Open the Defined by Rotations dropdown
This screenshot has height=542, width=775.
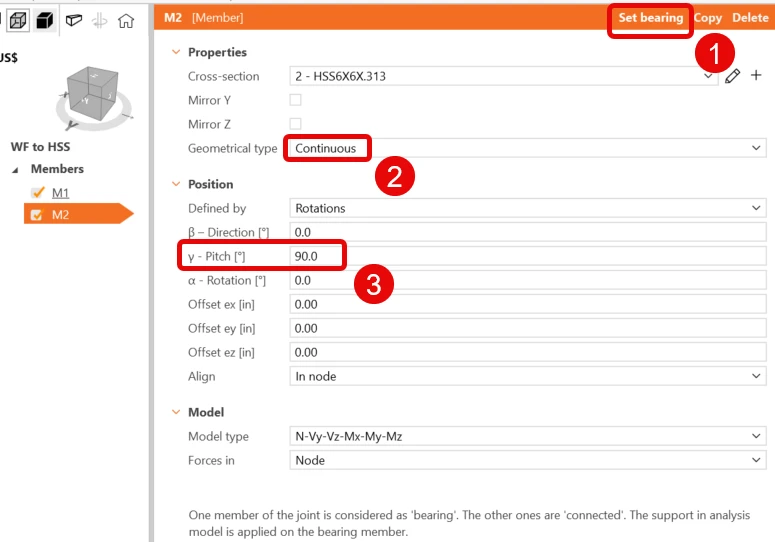pyautogui.click(x=527, y=208)
